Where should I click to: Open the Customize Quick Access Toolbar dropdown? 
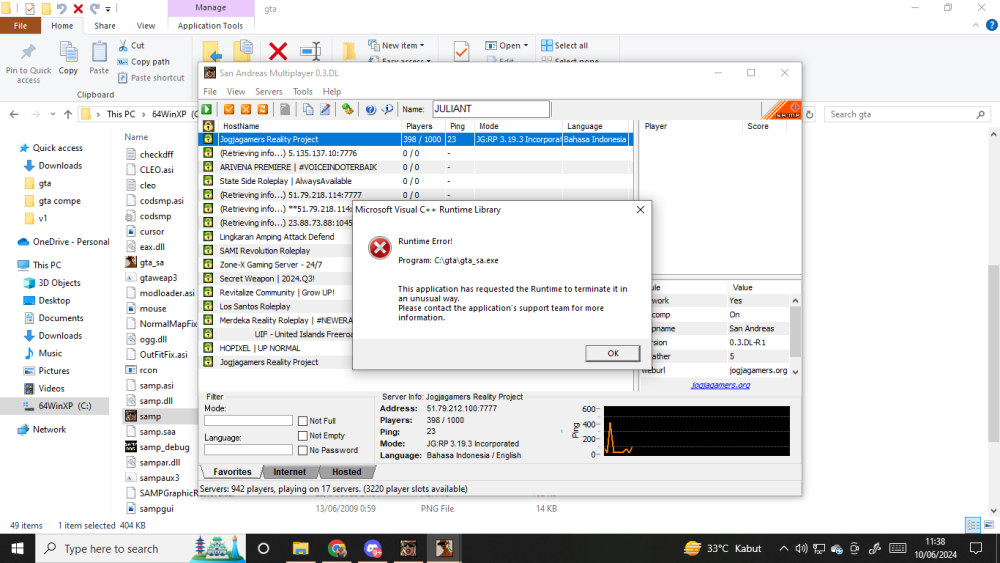pos(108,9)
